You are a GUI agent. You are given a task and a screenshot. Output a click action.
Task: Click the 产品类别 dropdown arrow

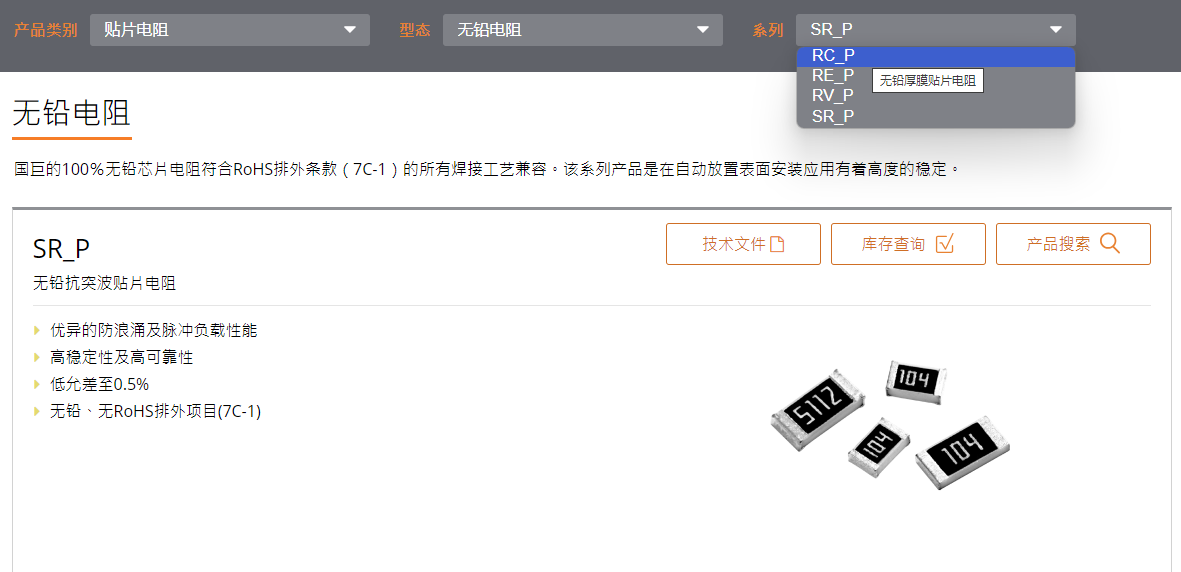coord(349,30)
